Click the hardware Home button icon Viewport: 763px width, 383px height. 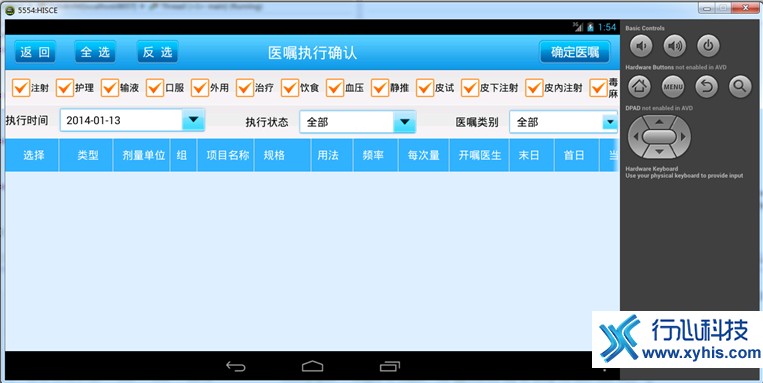(x=639, y=87)
